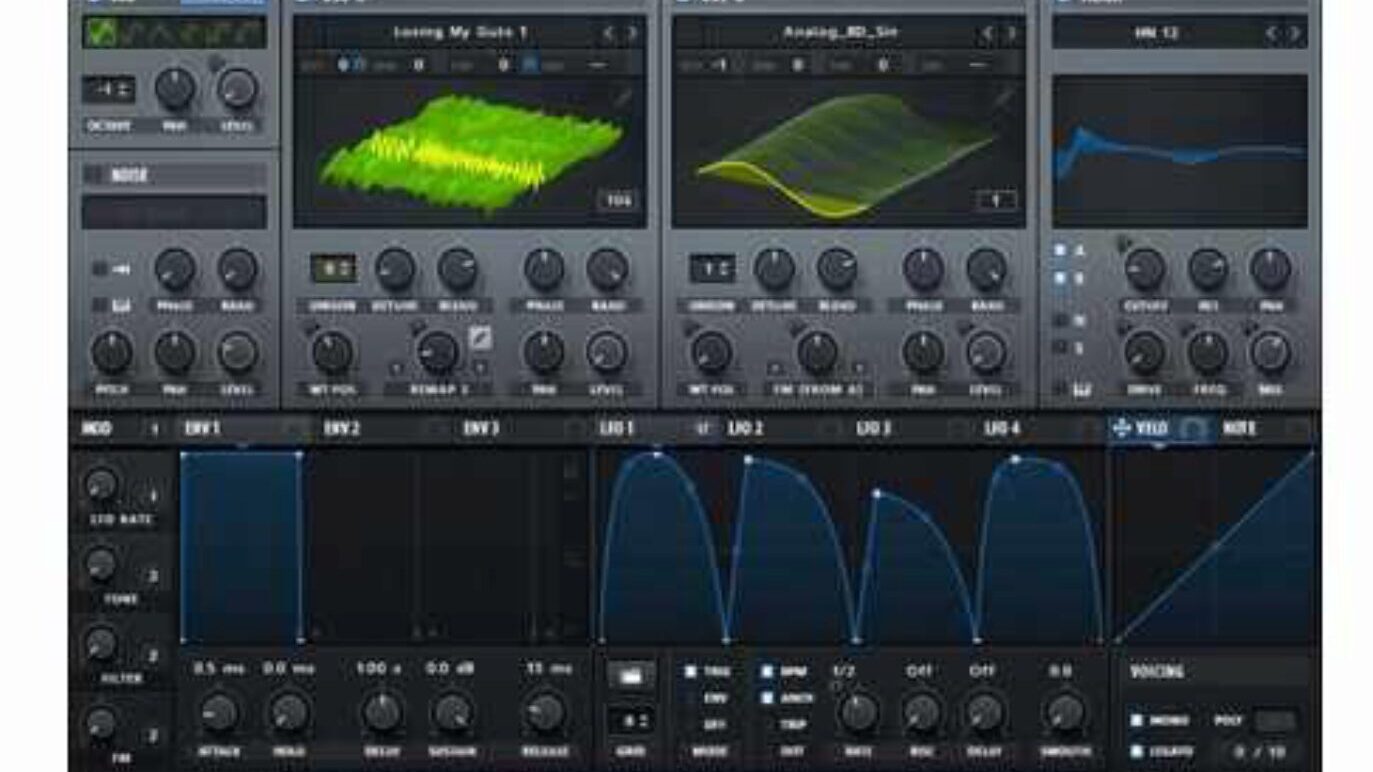Click the LFO GRID size number box
Screen dimensions: 1373x772
click(x=631, y=719)
